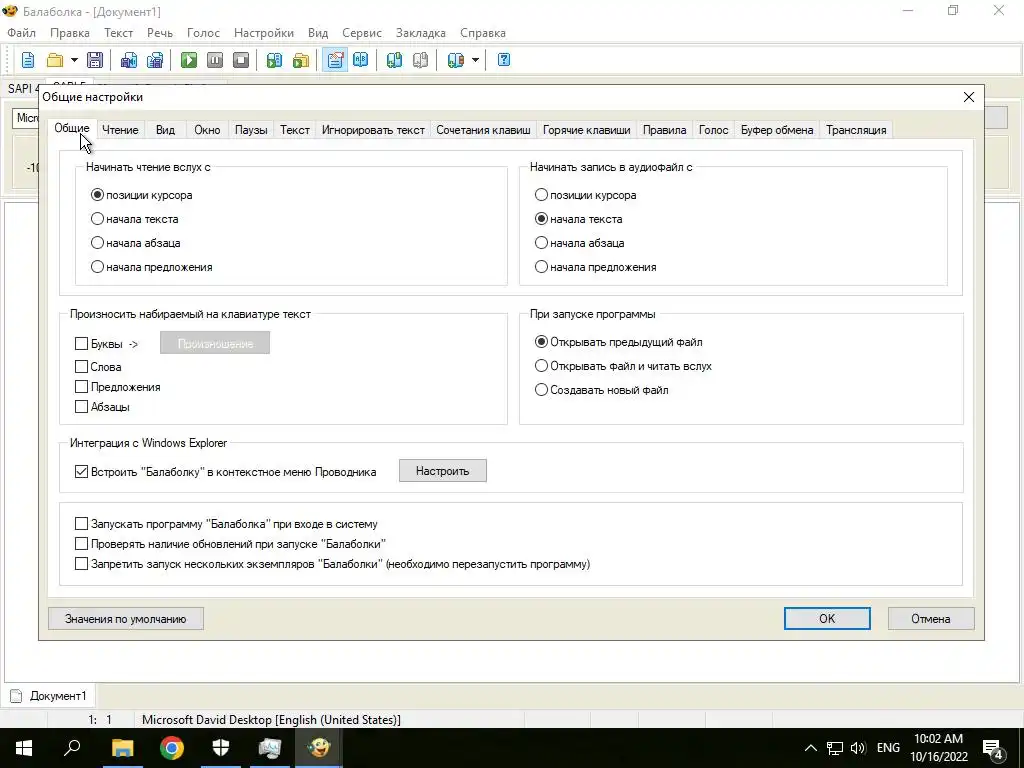Image resolution: width=1024 pixels, height=768 pixels.
Task: Click the Отмена button
Action: click(x=931, y=618)
